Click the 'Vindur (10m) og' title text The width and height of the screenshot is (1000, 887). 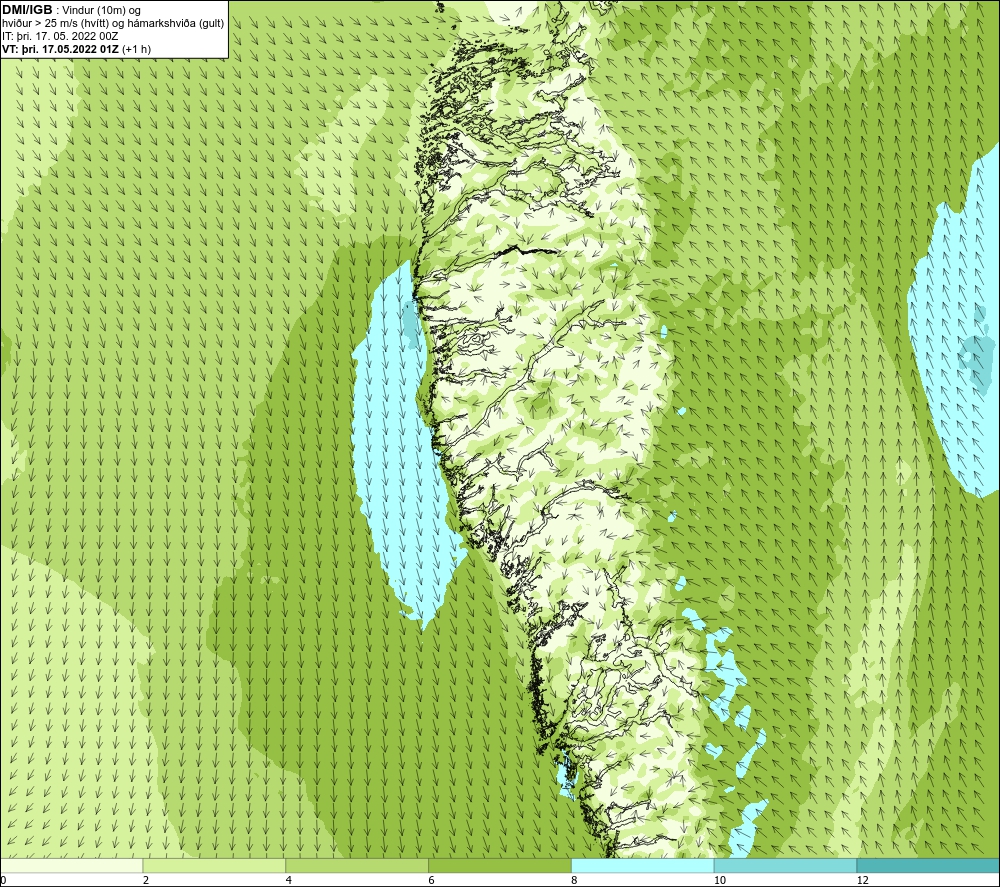pyautogui.click(x=101, y=11)
